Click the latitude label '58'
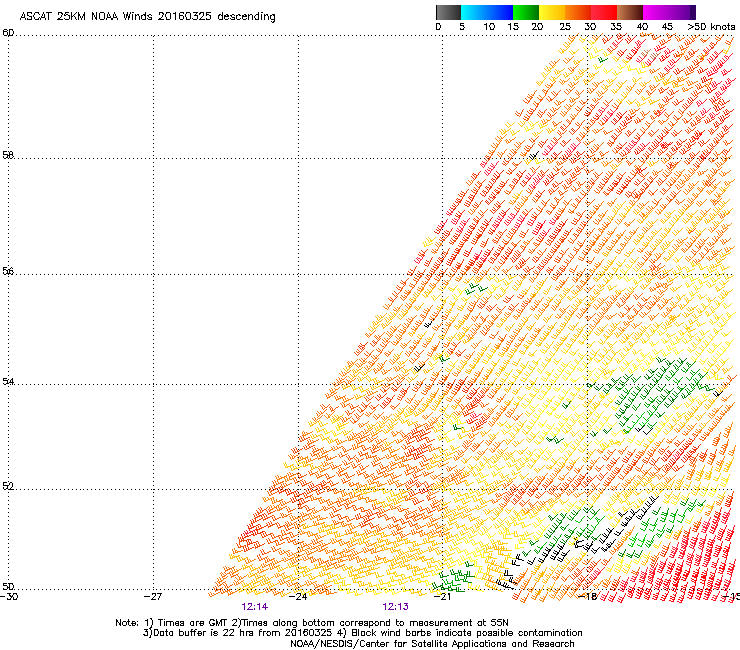Screen dimensions: 740x650 pyautogui.click(x=8, y=155)
